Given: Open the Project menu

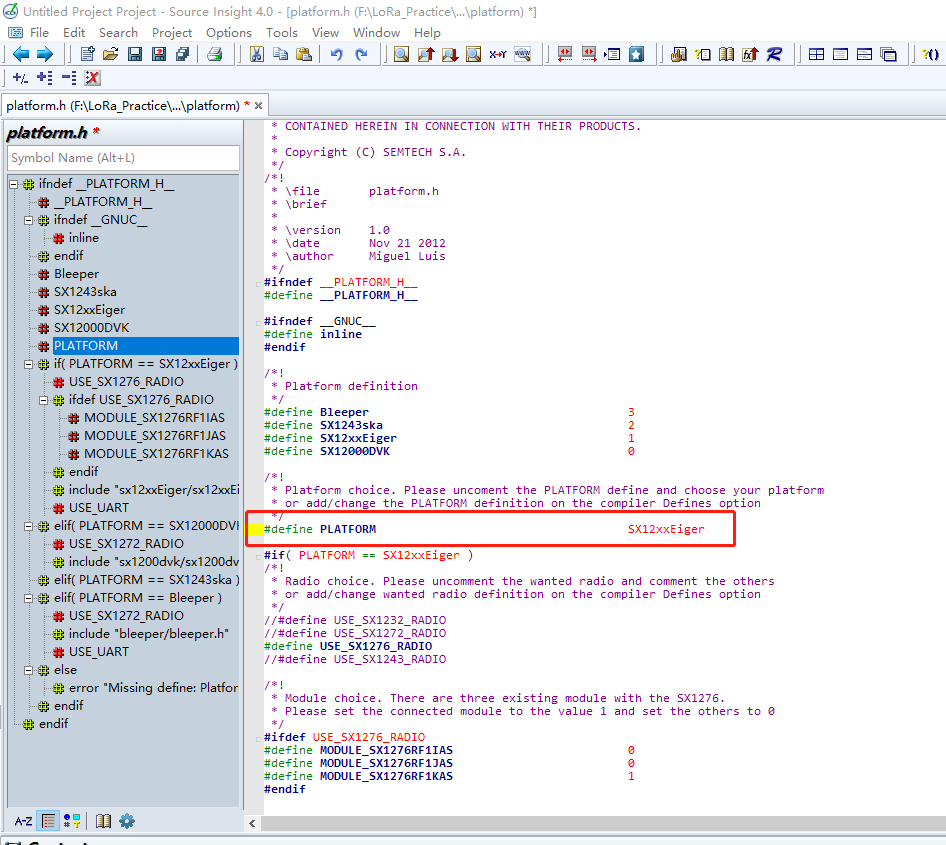Looking at the screenshot, I should (172, 33).
